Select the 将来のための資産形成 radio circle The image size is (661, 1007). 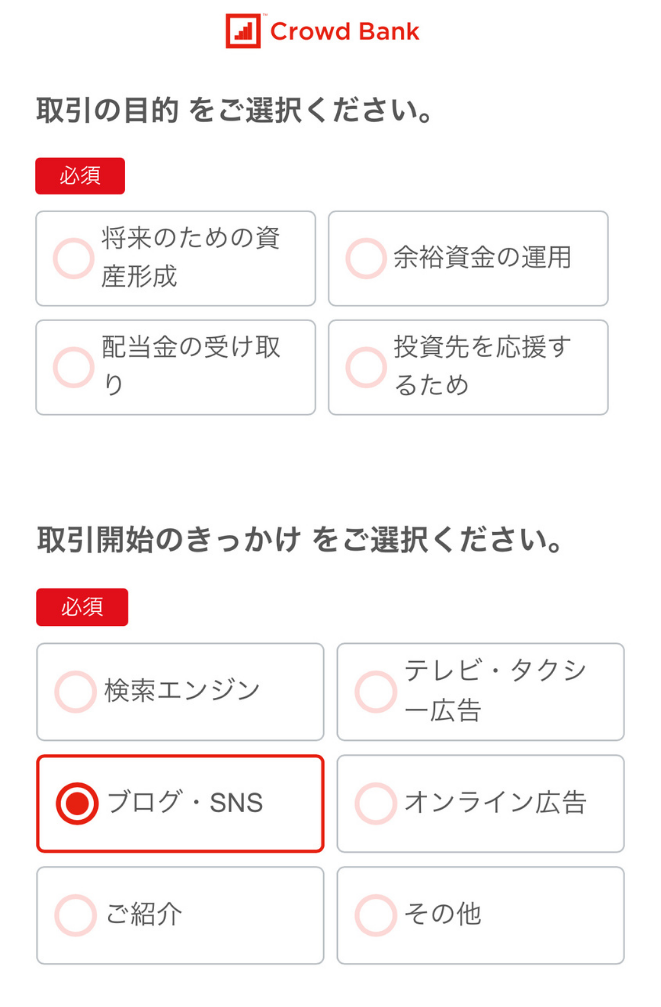pyautogui.click(x=74, y=258)
